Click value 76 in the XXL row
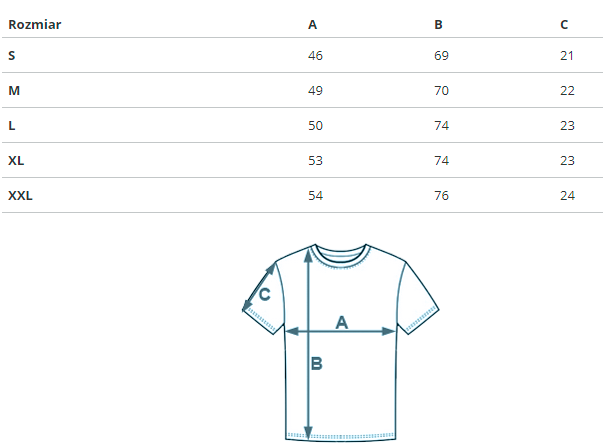603x443 pixels. (x=441, y=195)
